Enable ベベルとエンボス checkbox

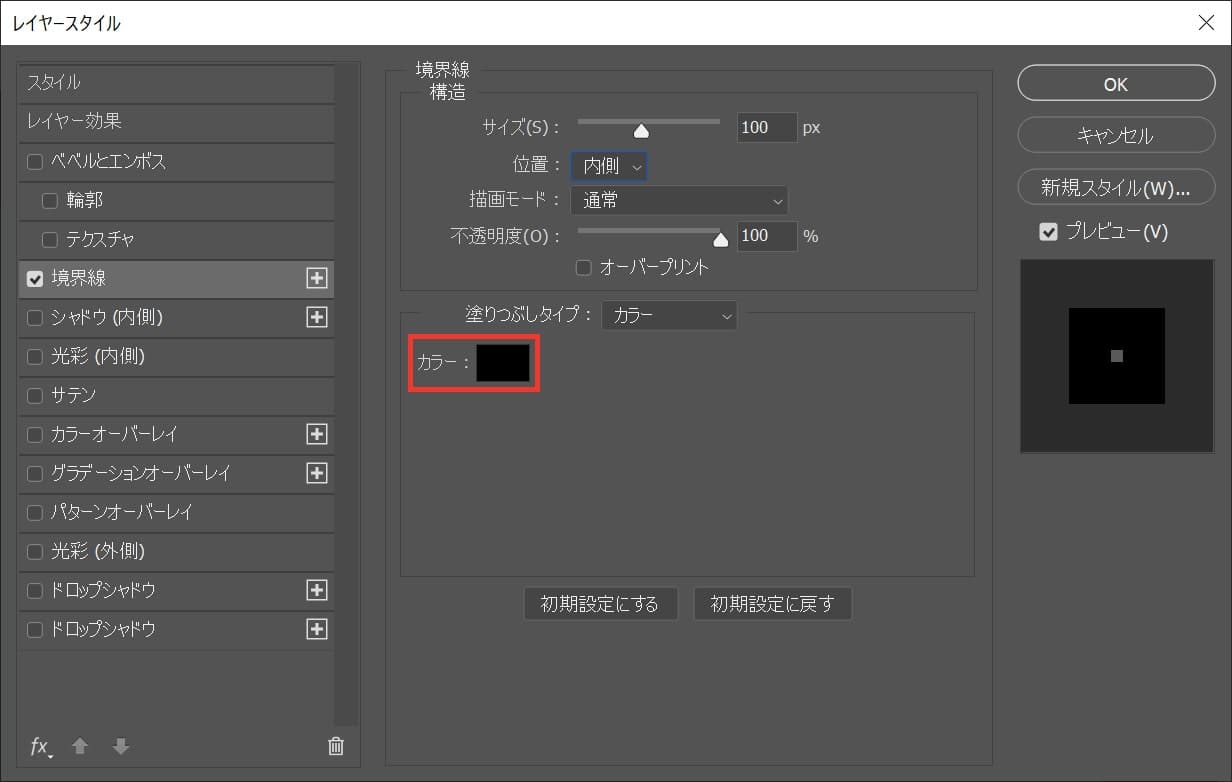coord(35,161)
